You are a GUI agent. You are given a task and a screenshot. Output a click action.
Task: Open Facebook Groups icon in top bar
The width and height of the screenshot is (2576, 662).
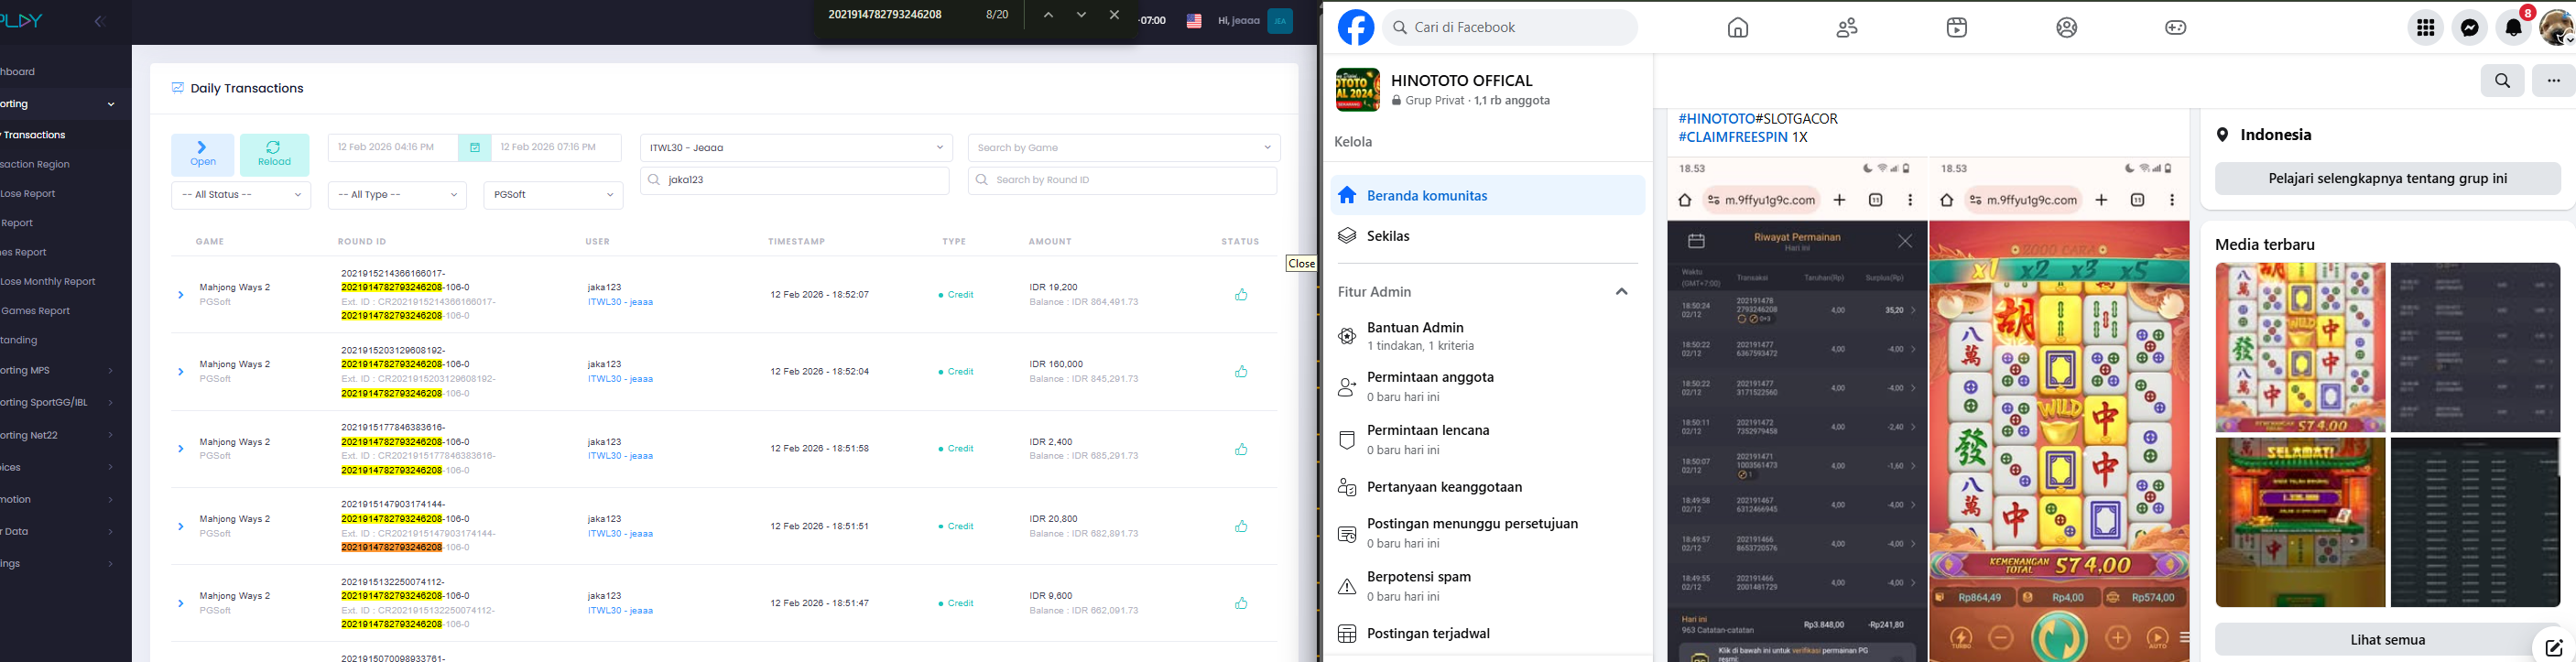click(2067, 28)
